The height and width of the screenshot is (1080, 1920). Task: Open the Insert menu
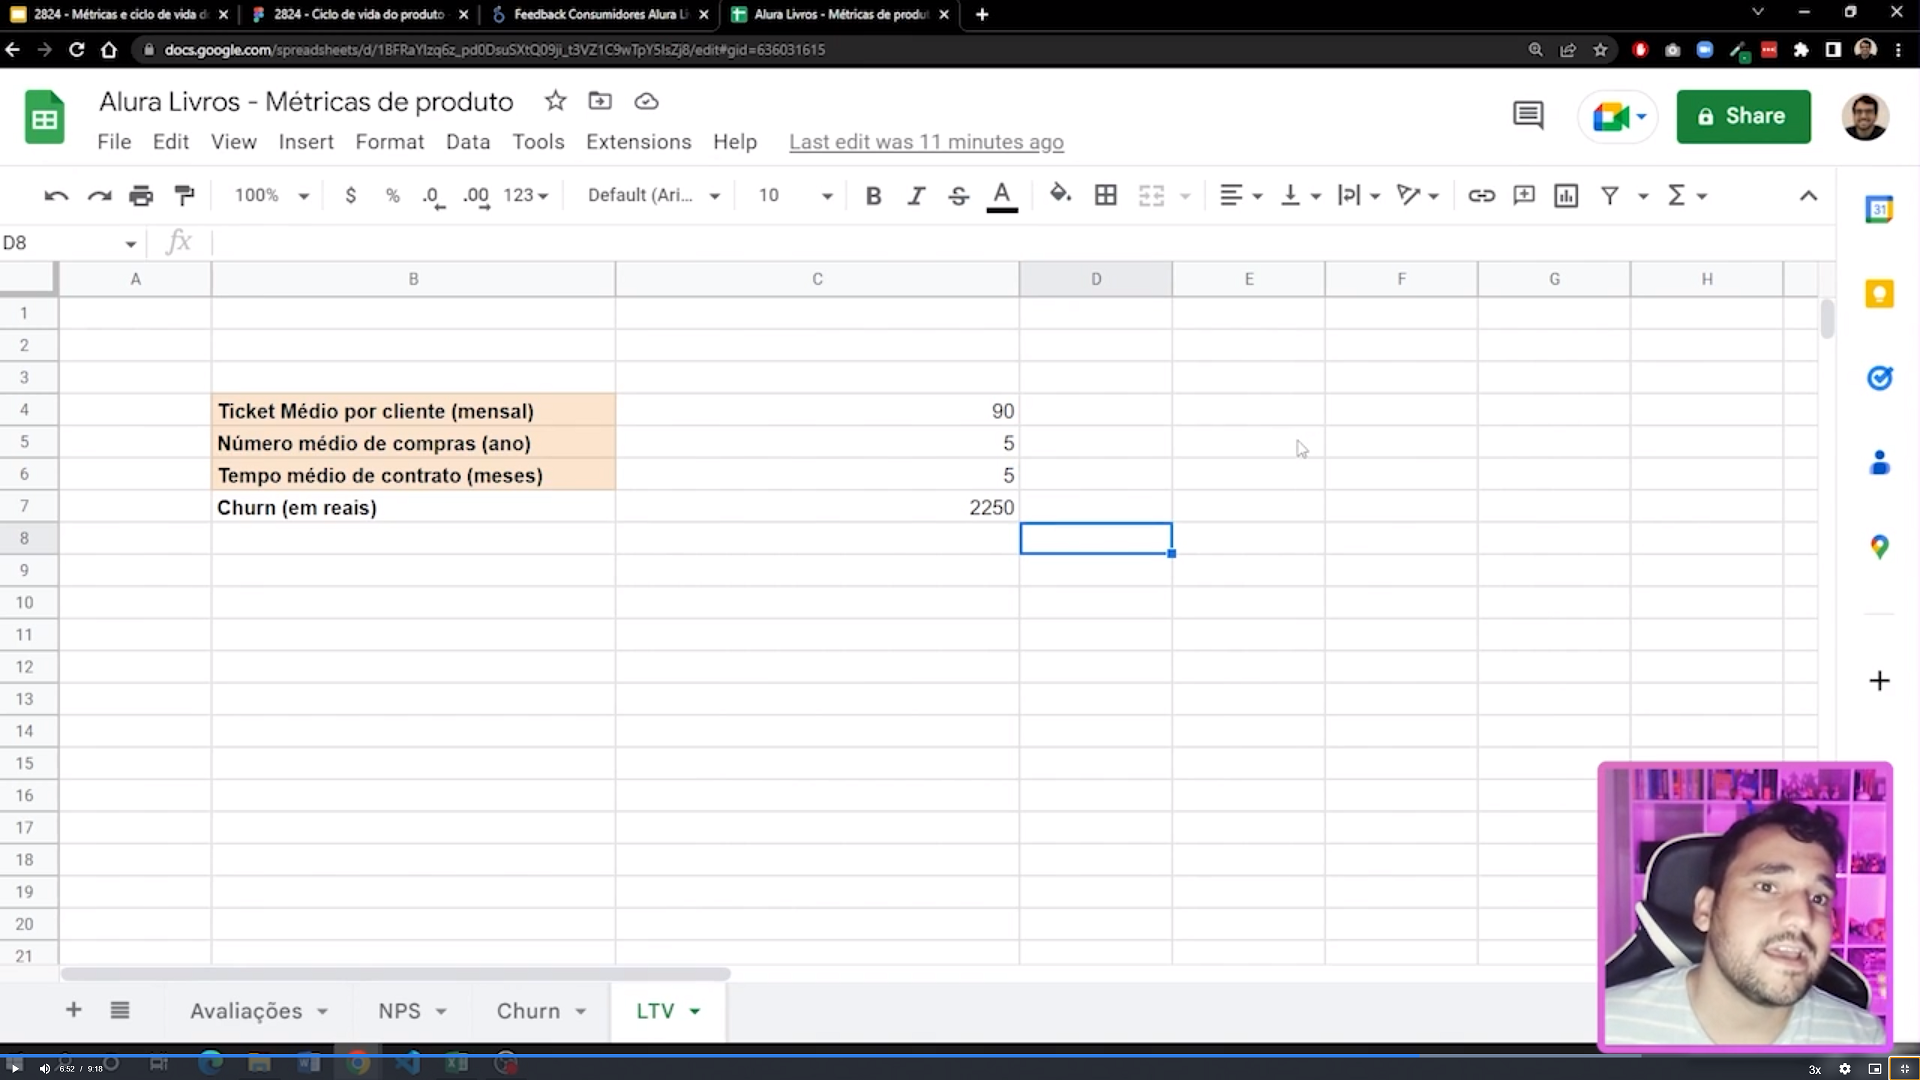tap(306, 142)
